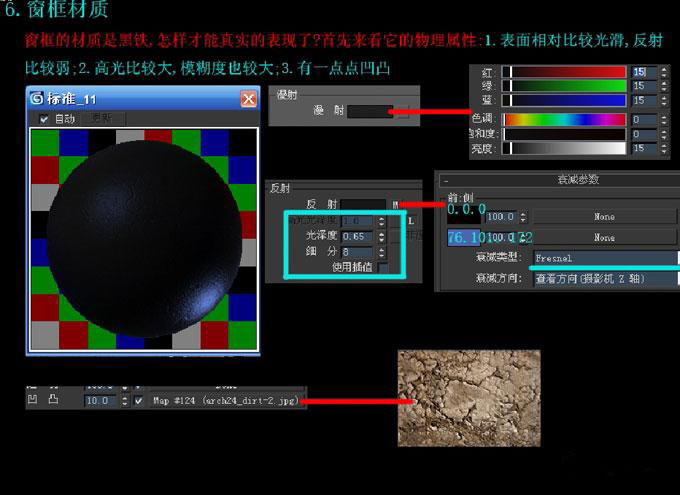The width and height of the screenshot is (680, 495).
Task: Click the 3ds Max logo icon in title bar
Action: [37, 98]
